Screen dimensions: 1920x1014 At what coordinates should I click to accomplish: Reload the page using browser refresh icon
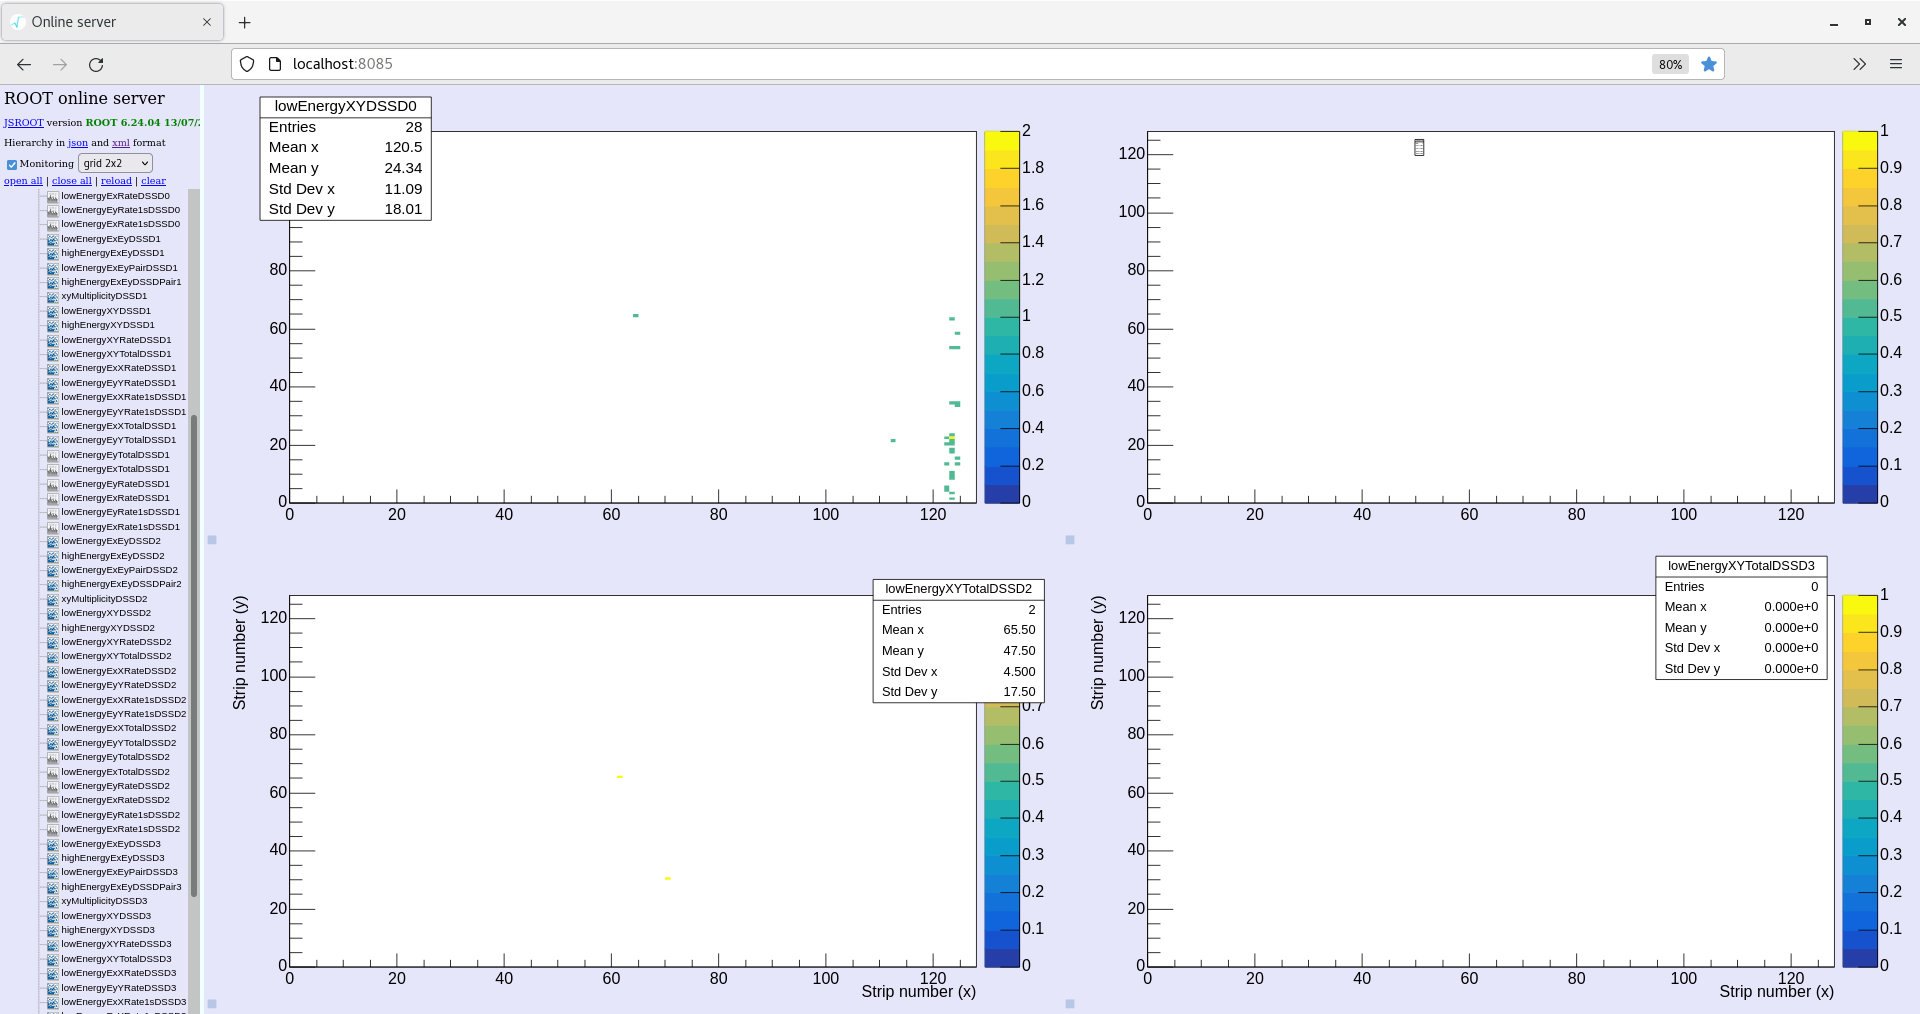(x=96, y=64)
